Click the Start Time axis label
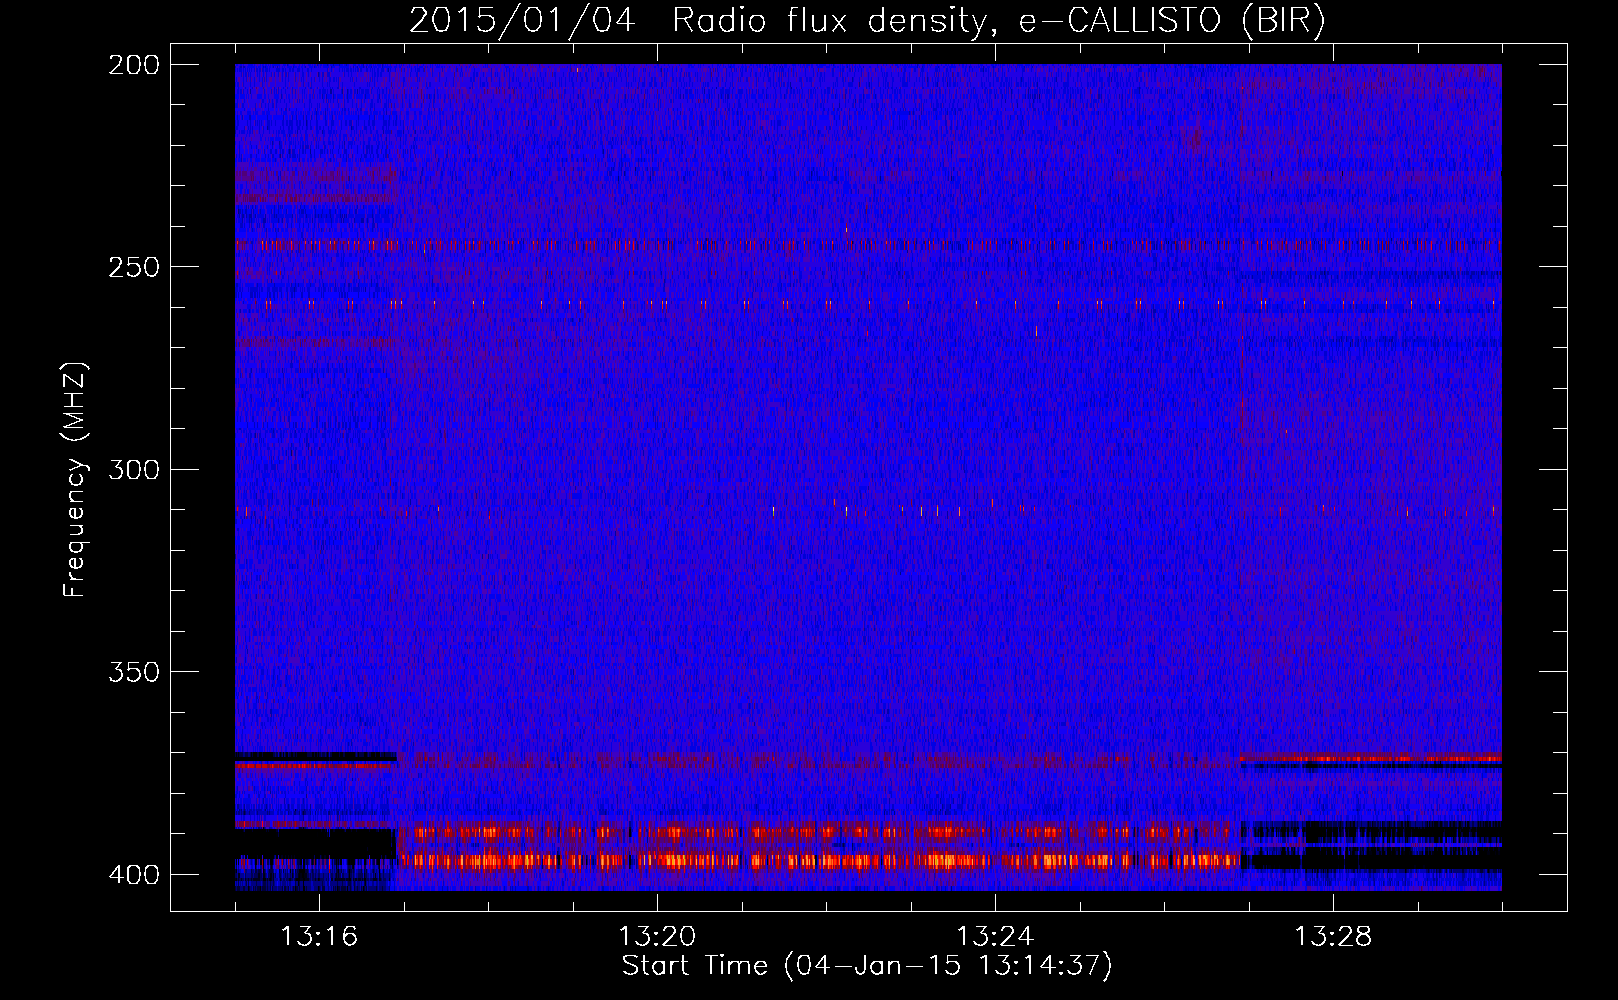 point(867,966)
